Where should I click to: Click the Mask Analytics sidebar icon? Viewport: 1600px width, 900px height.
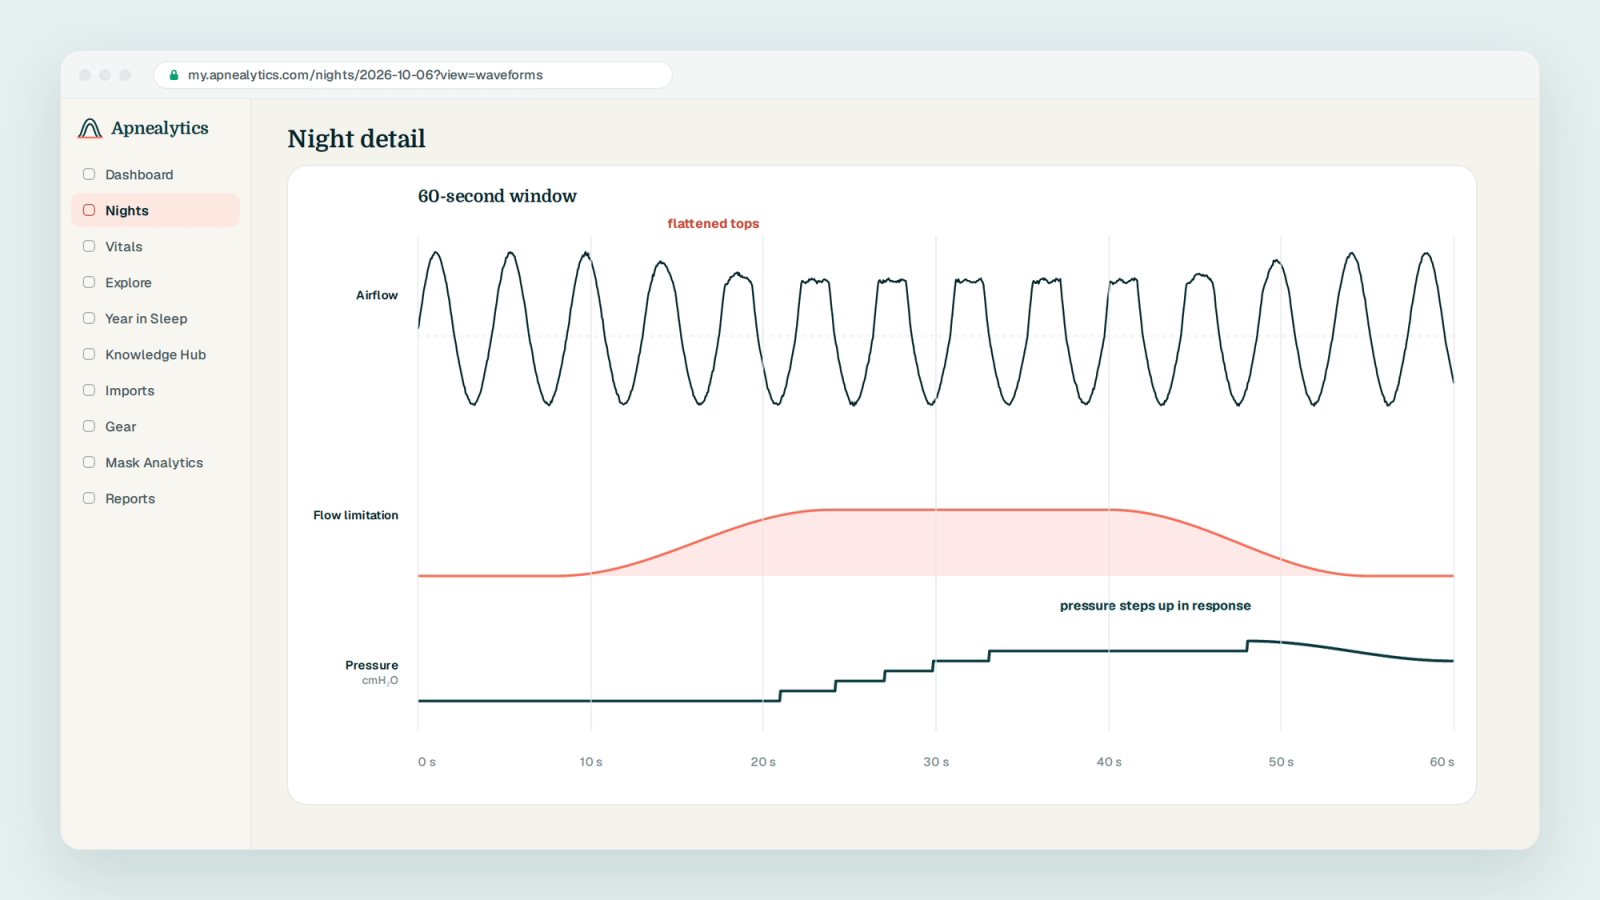click(x=89, y=462)
